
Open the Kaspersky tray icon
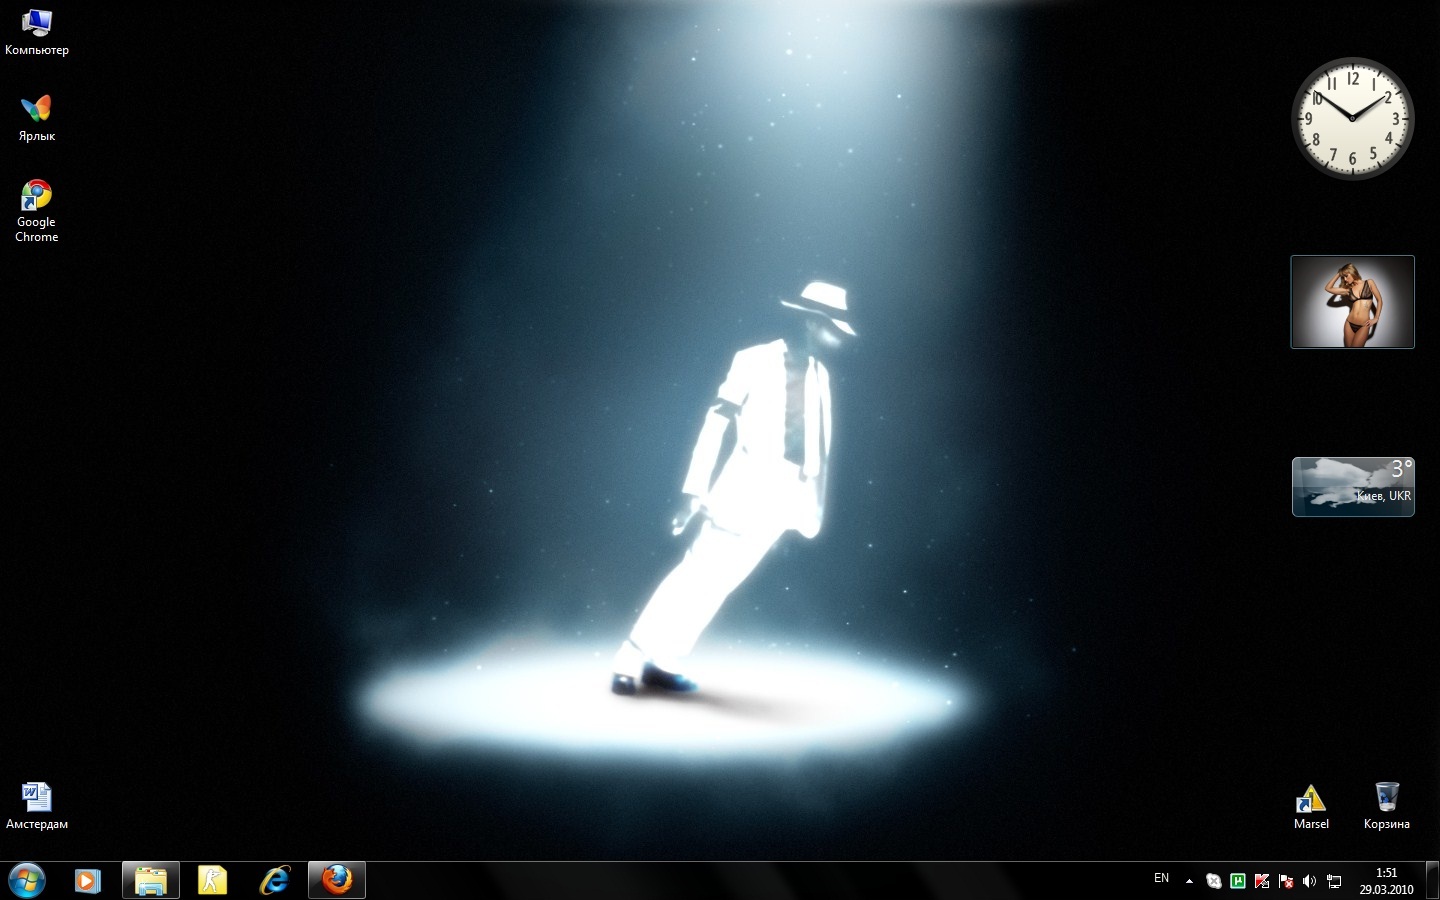click(x=1262, y=881)
